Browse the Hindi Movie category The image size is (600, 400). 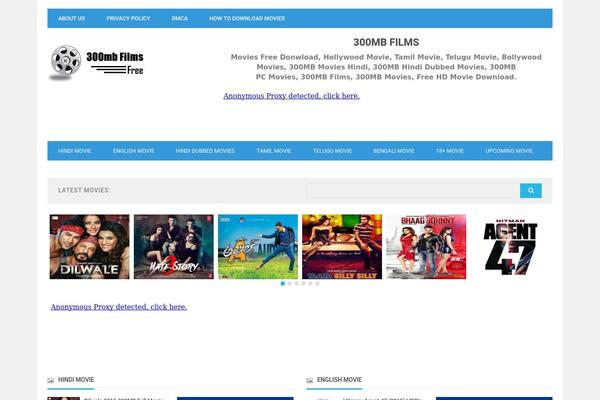tap(75, 151)
